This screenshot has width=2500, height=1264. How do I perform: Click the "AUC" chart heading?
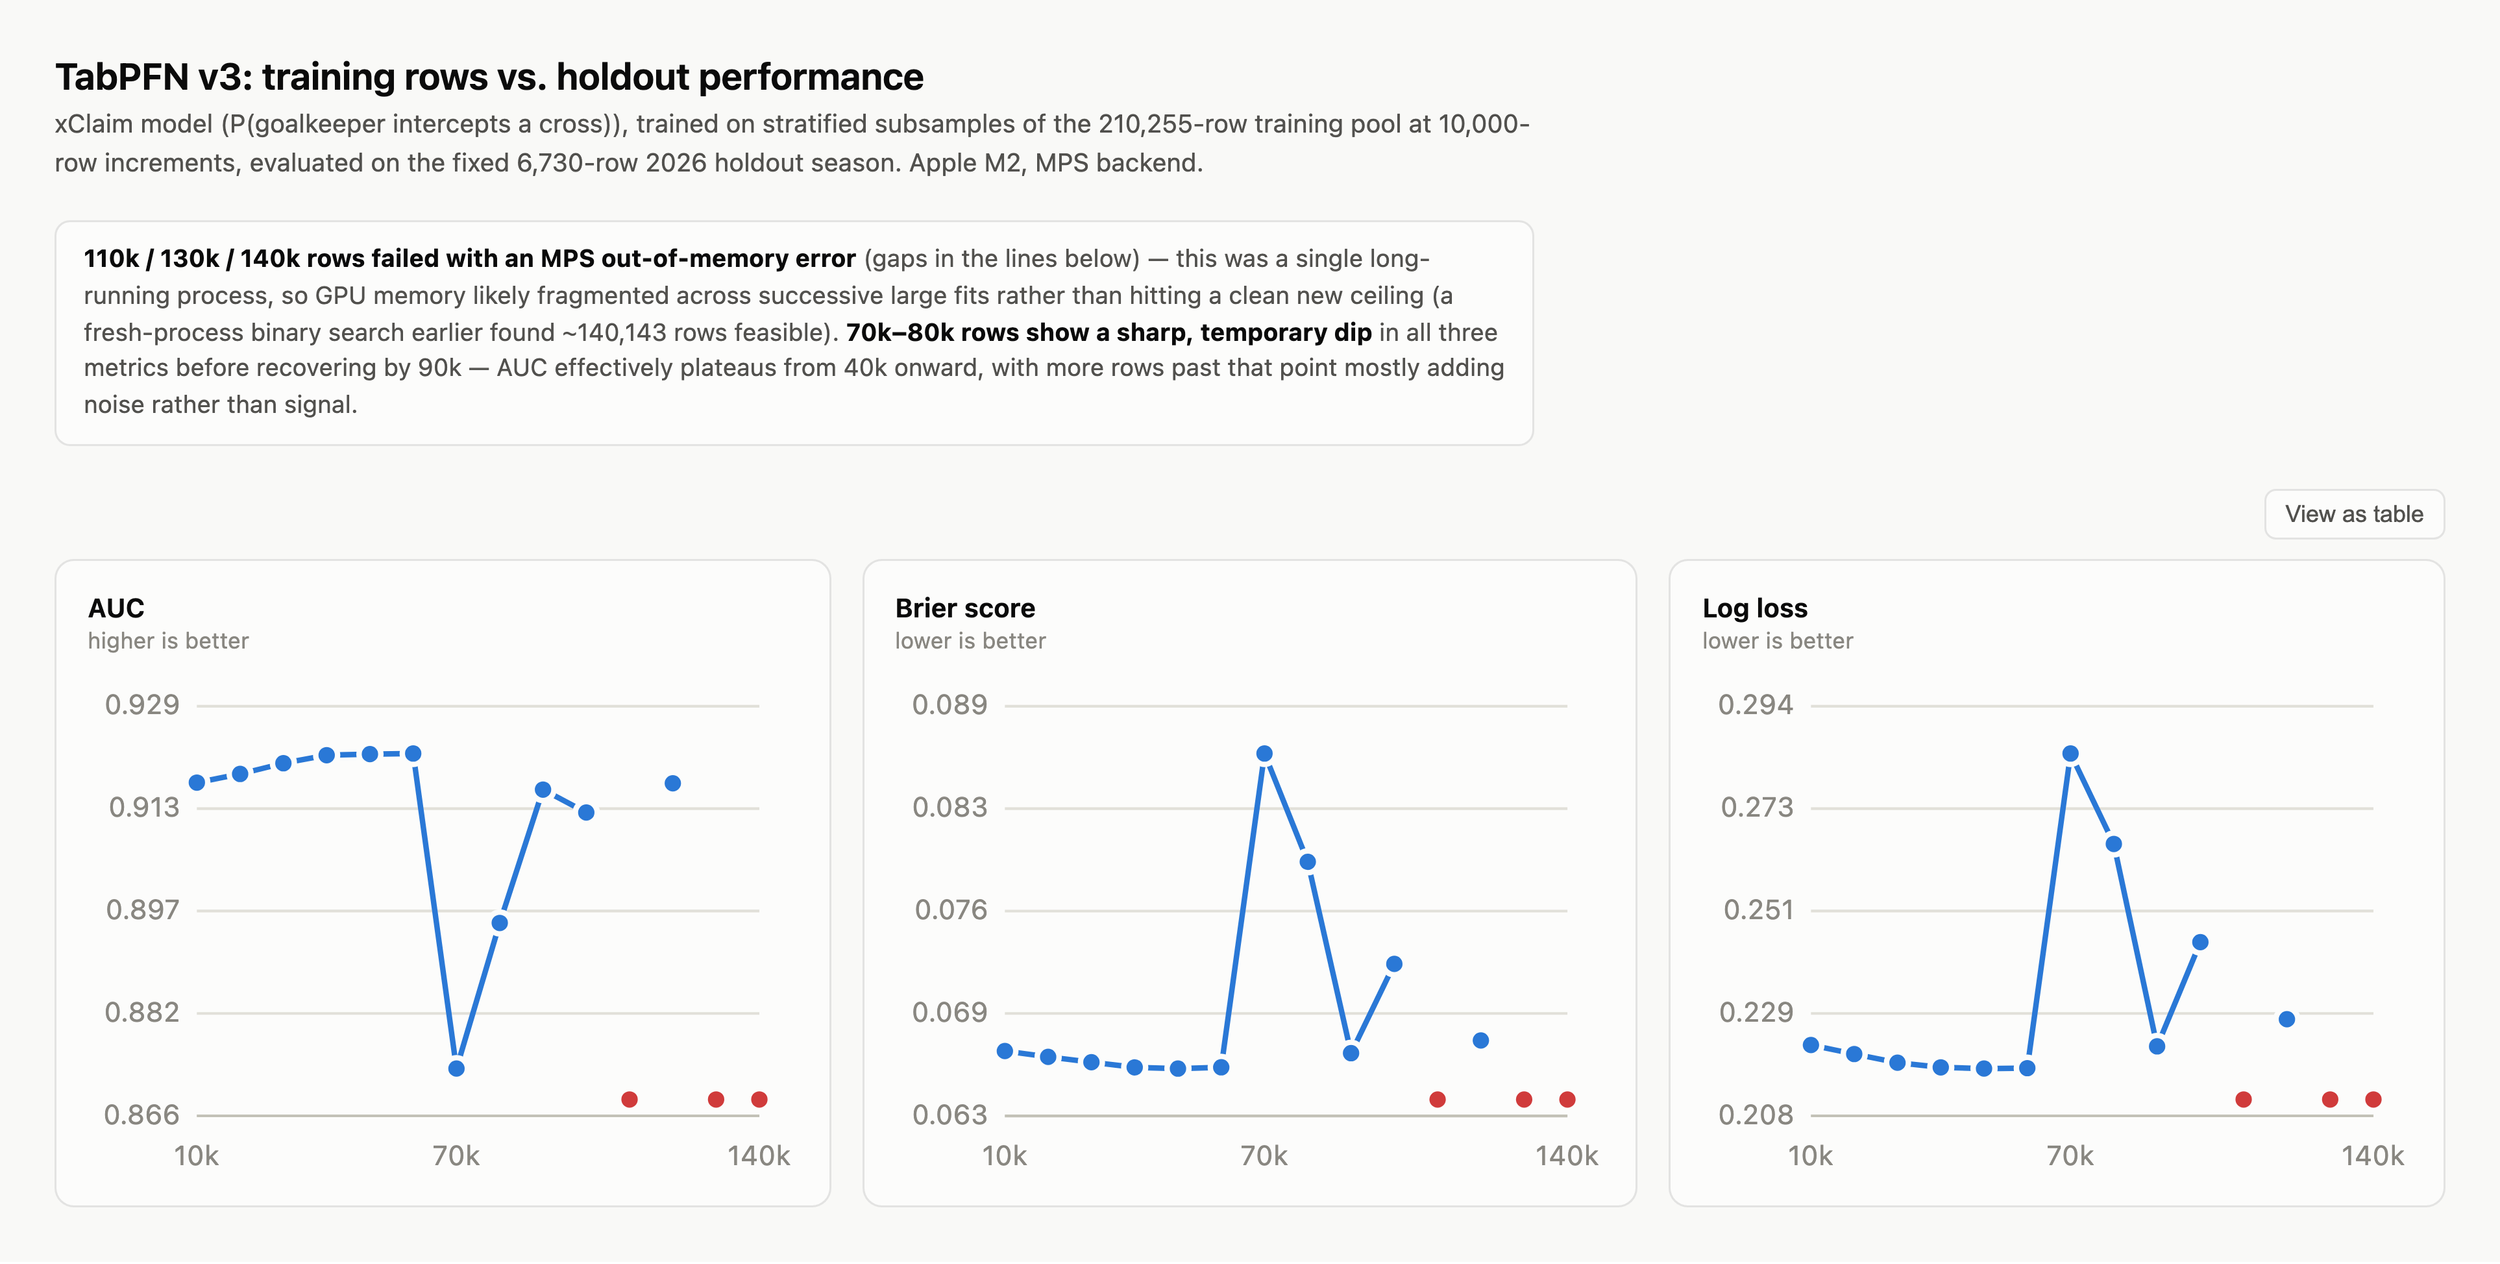[x=116, y=608]
